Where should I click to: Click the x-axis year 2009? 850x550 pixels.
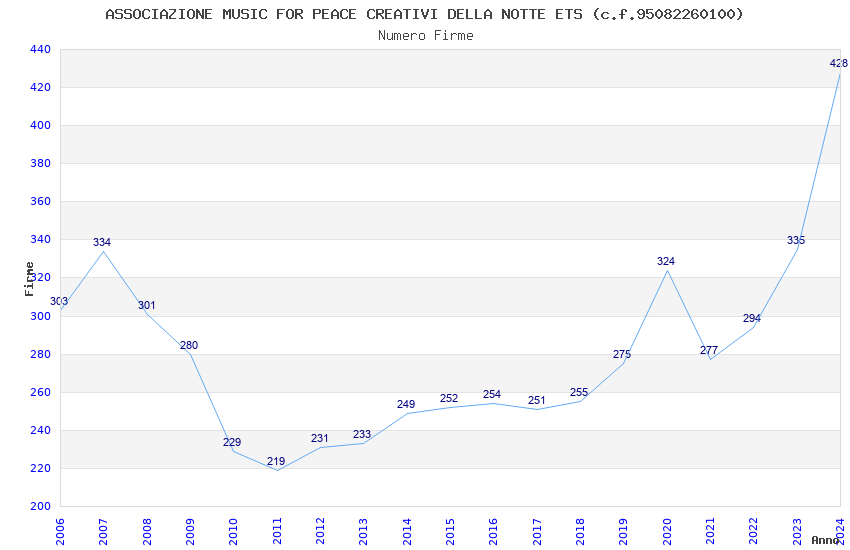click(x=190, y=531)
